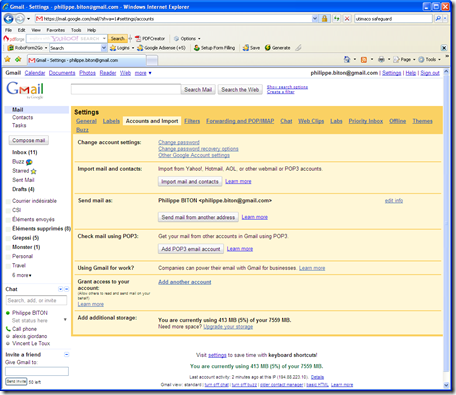Click the Logins toolbar icon
The height and width of the screenshot is (395, 456).
[113, 48]
